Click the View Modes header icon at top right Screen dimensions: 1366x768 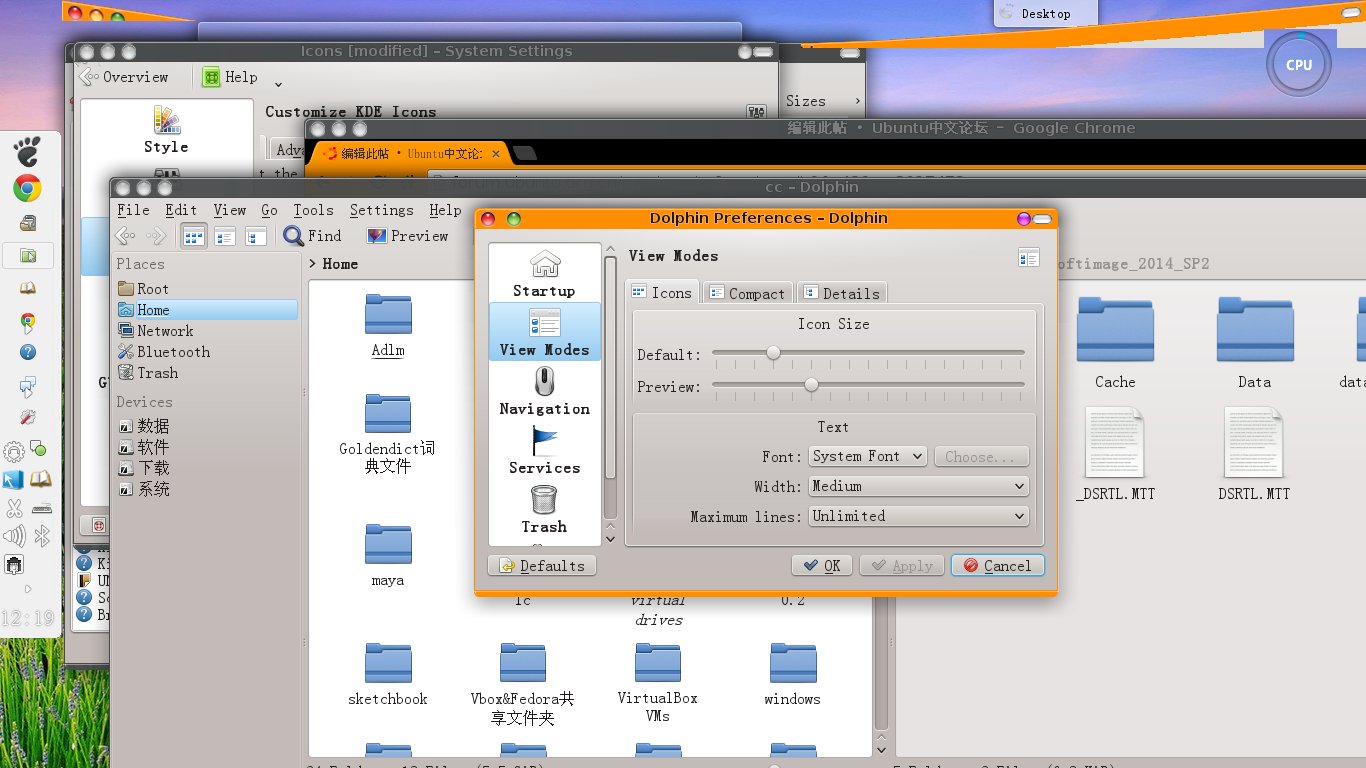coord(1029,257)
